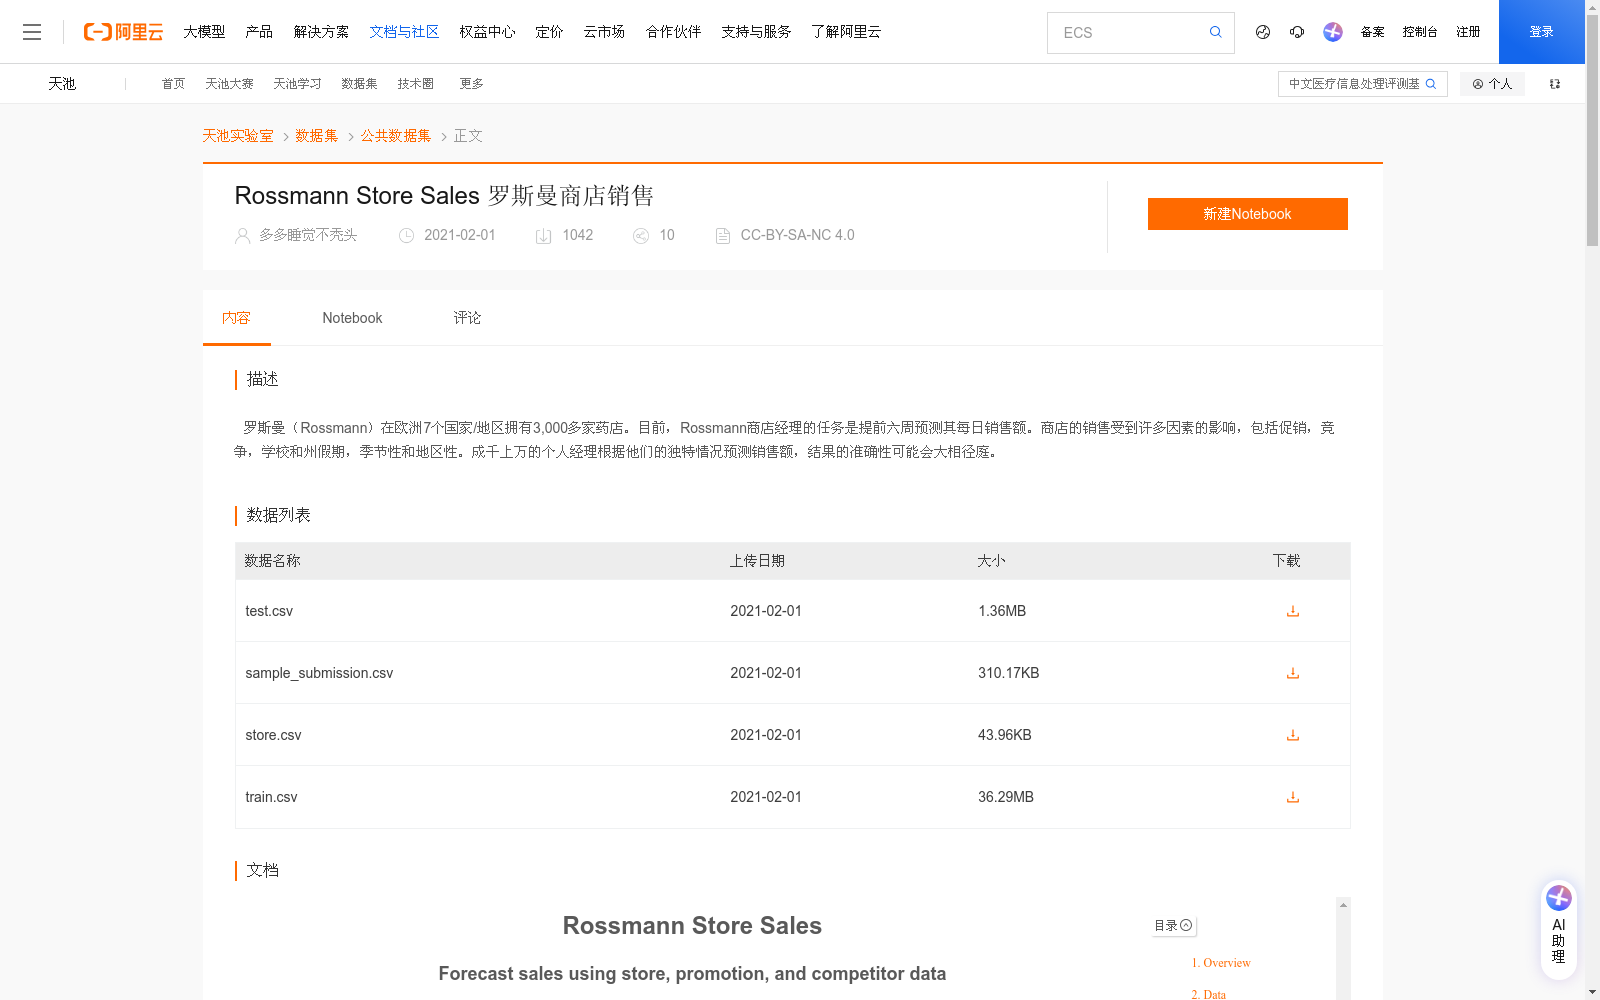The image size is (1600, 1000).
Task: Click the Alibaba Cloud logo
Action: [x=123, y=32]
